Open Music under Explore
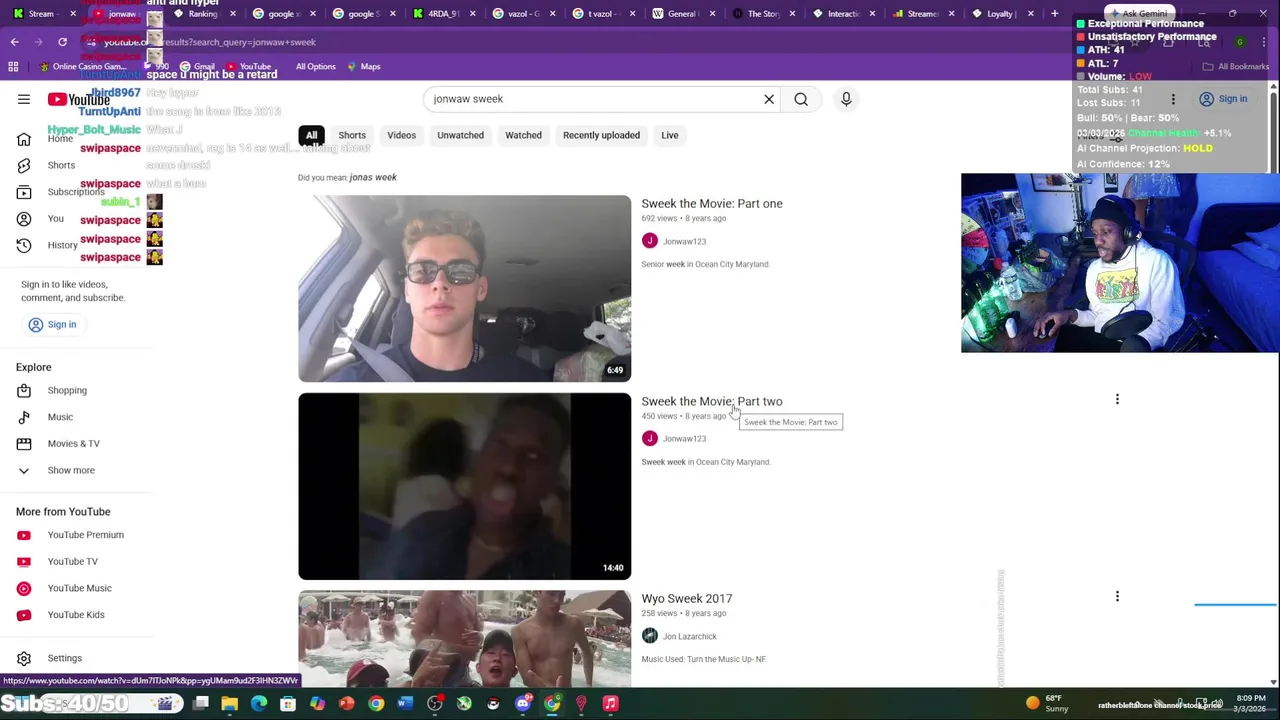 (60, 417)
